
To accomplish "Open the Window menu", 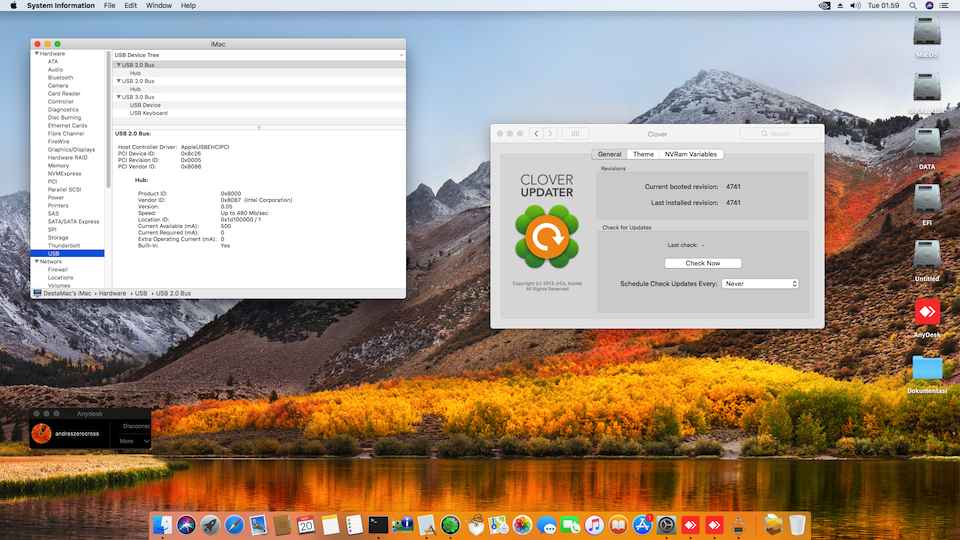I will [159, 6].
